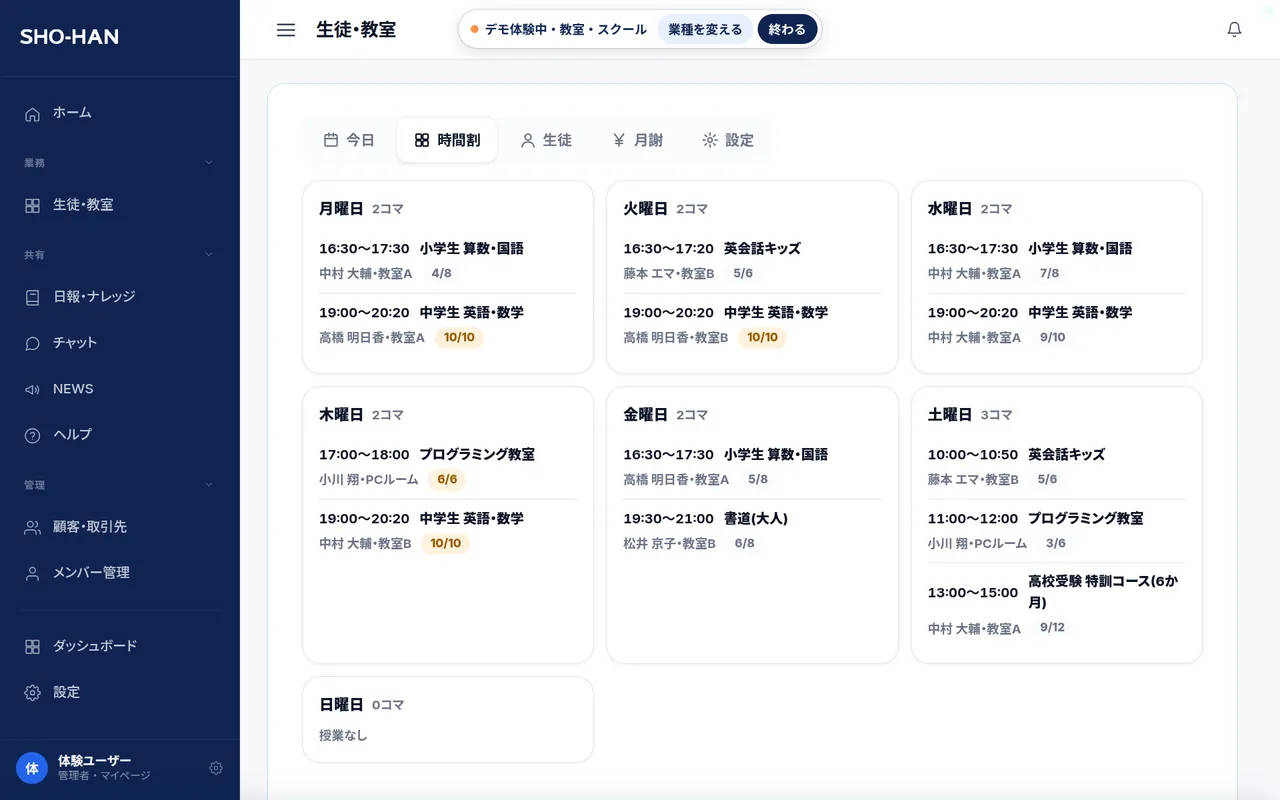The height and width of the screenshot is (800, 1280).
Task: Open the 設定 tab with sun icon
Action: [x=728, y=140]
